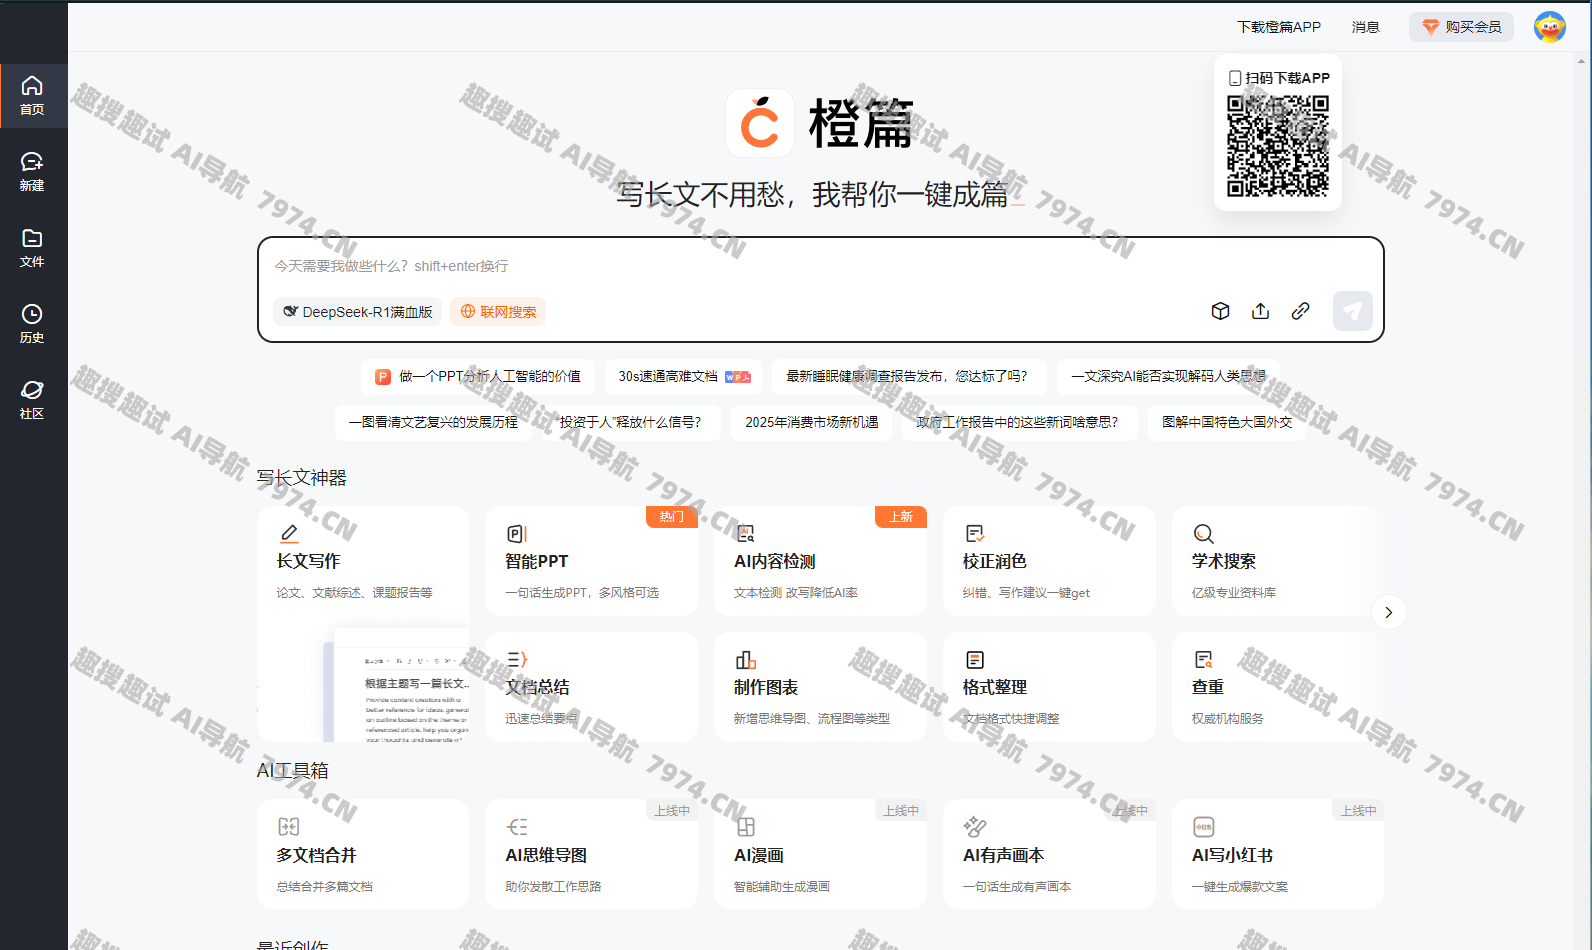Viewport: 1592px width, 950px height.
Task: Click the 热门 badge on 智能PPT
Action: point(672,517)
